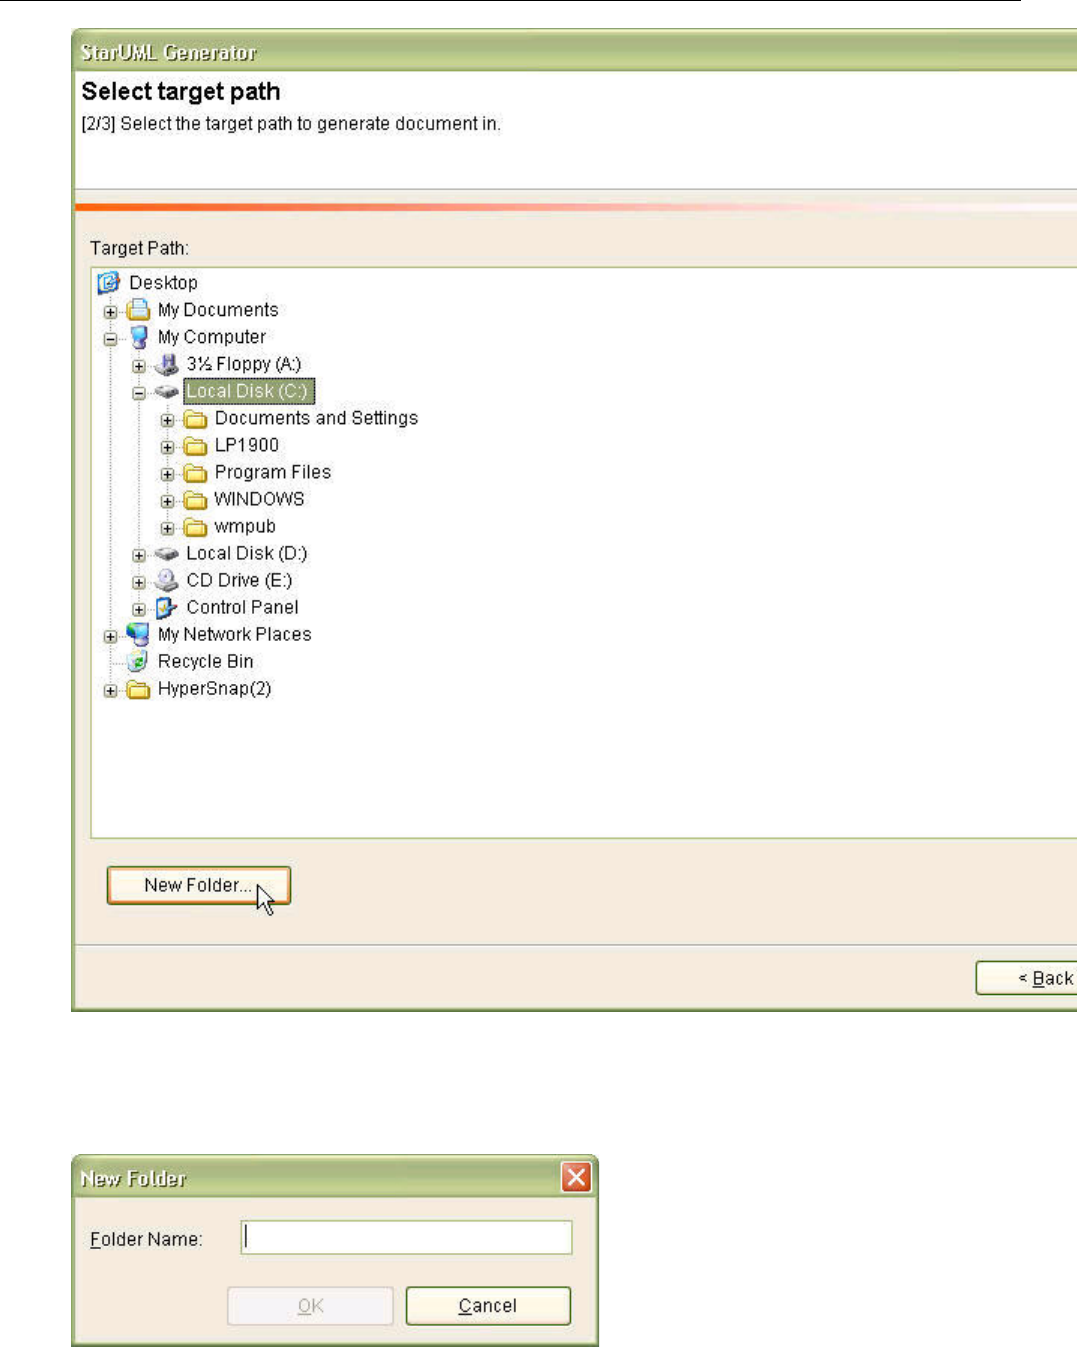This screenshot has width=1077, height=1347.
Task: Click the 3½ Floppy (A:) drive icon
Action: tap(167, 364)
